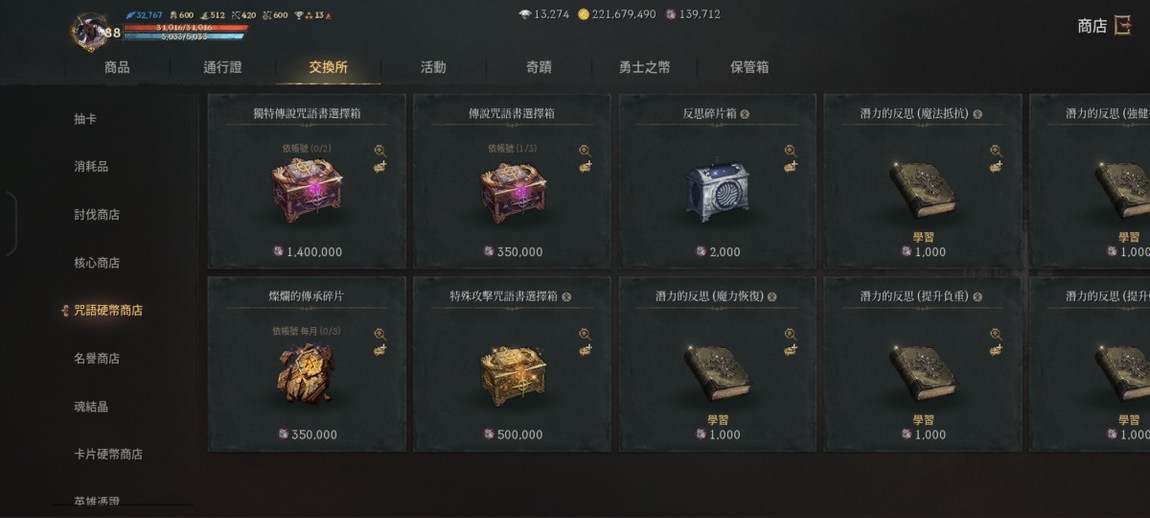Image resolution: width=1150 pixels, height=518 pixels.
Task: Open 討伐商店 in the sidebar
Action: 96,215
